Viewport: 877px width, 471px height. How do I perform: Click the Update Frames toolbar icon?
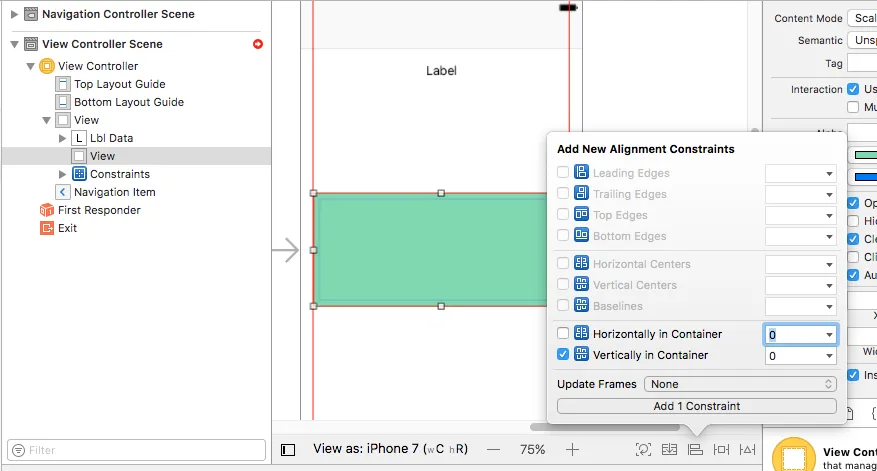click(x=643, y=449)
